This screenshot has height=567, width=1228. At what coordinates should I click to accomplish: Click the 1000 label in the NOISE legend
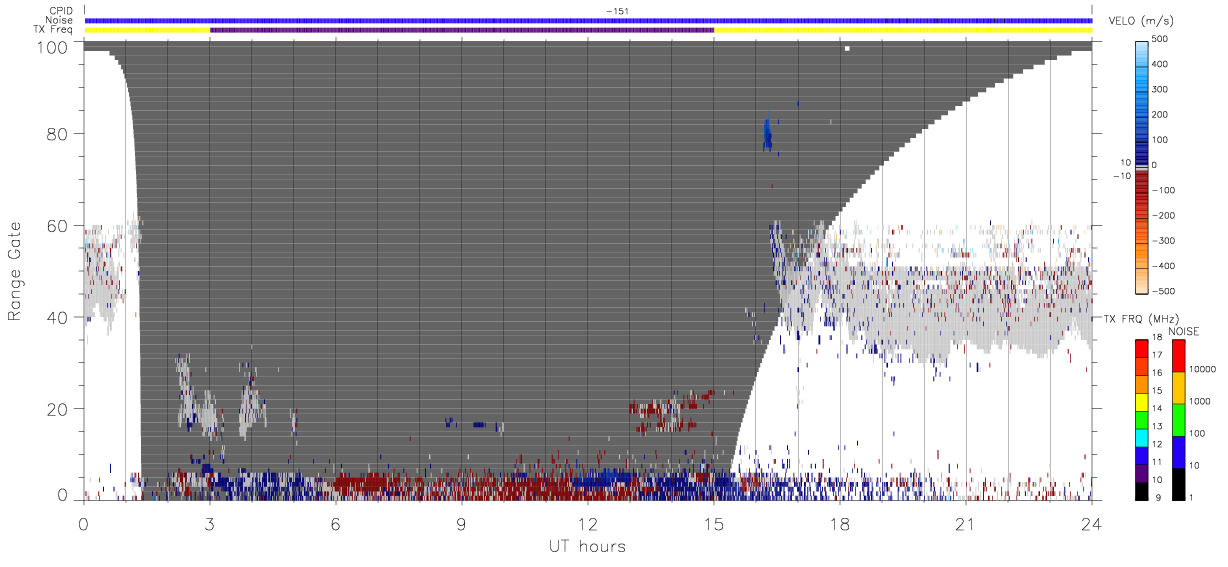[1199, 401]
